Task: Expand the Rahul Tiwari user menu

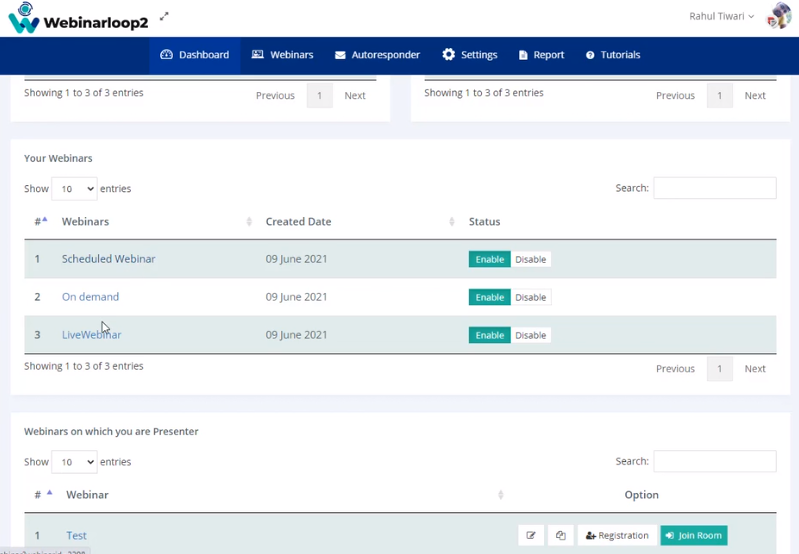Action: tap(722, 16)
